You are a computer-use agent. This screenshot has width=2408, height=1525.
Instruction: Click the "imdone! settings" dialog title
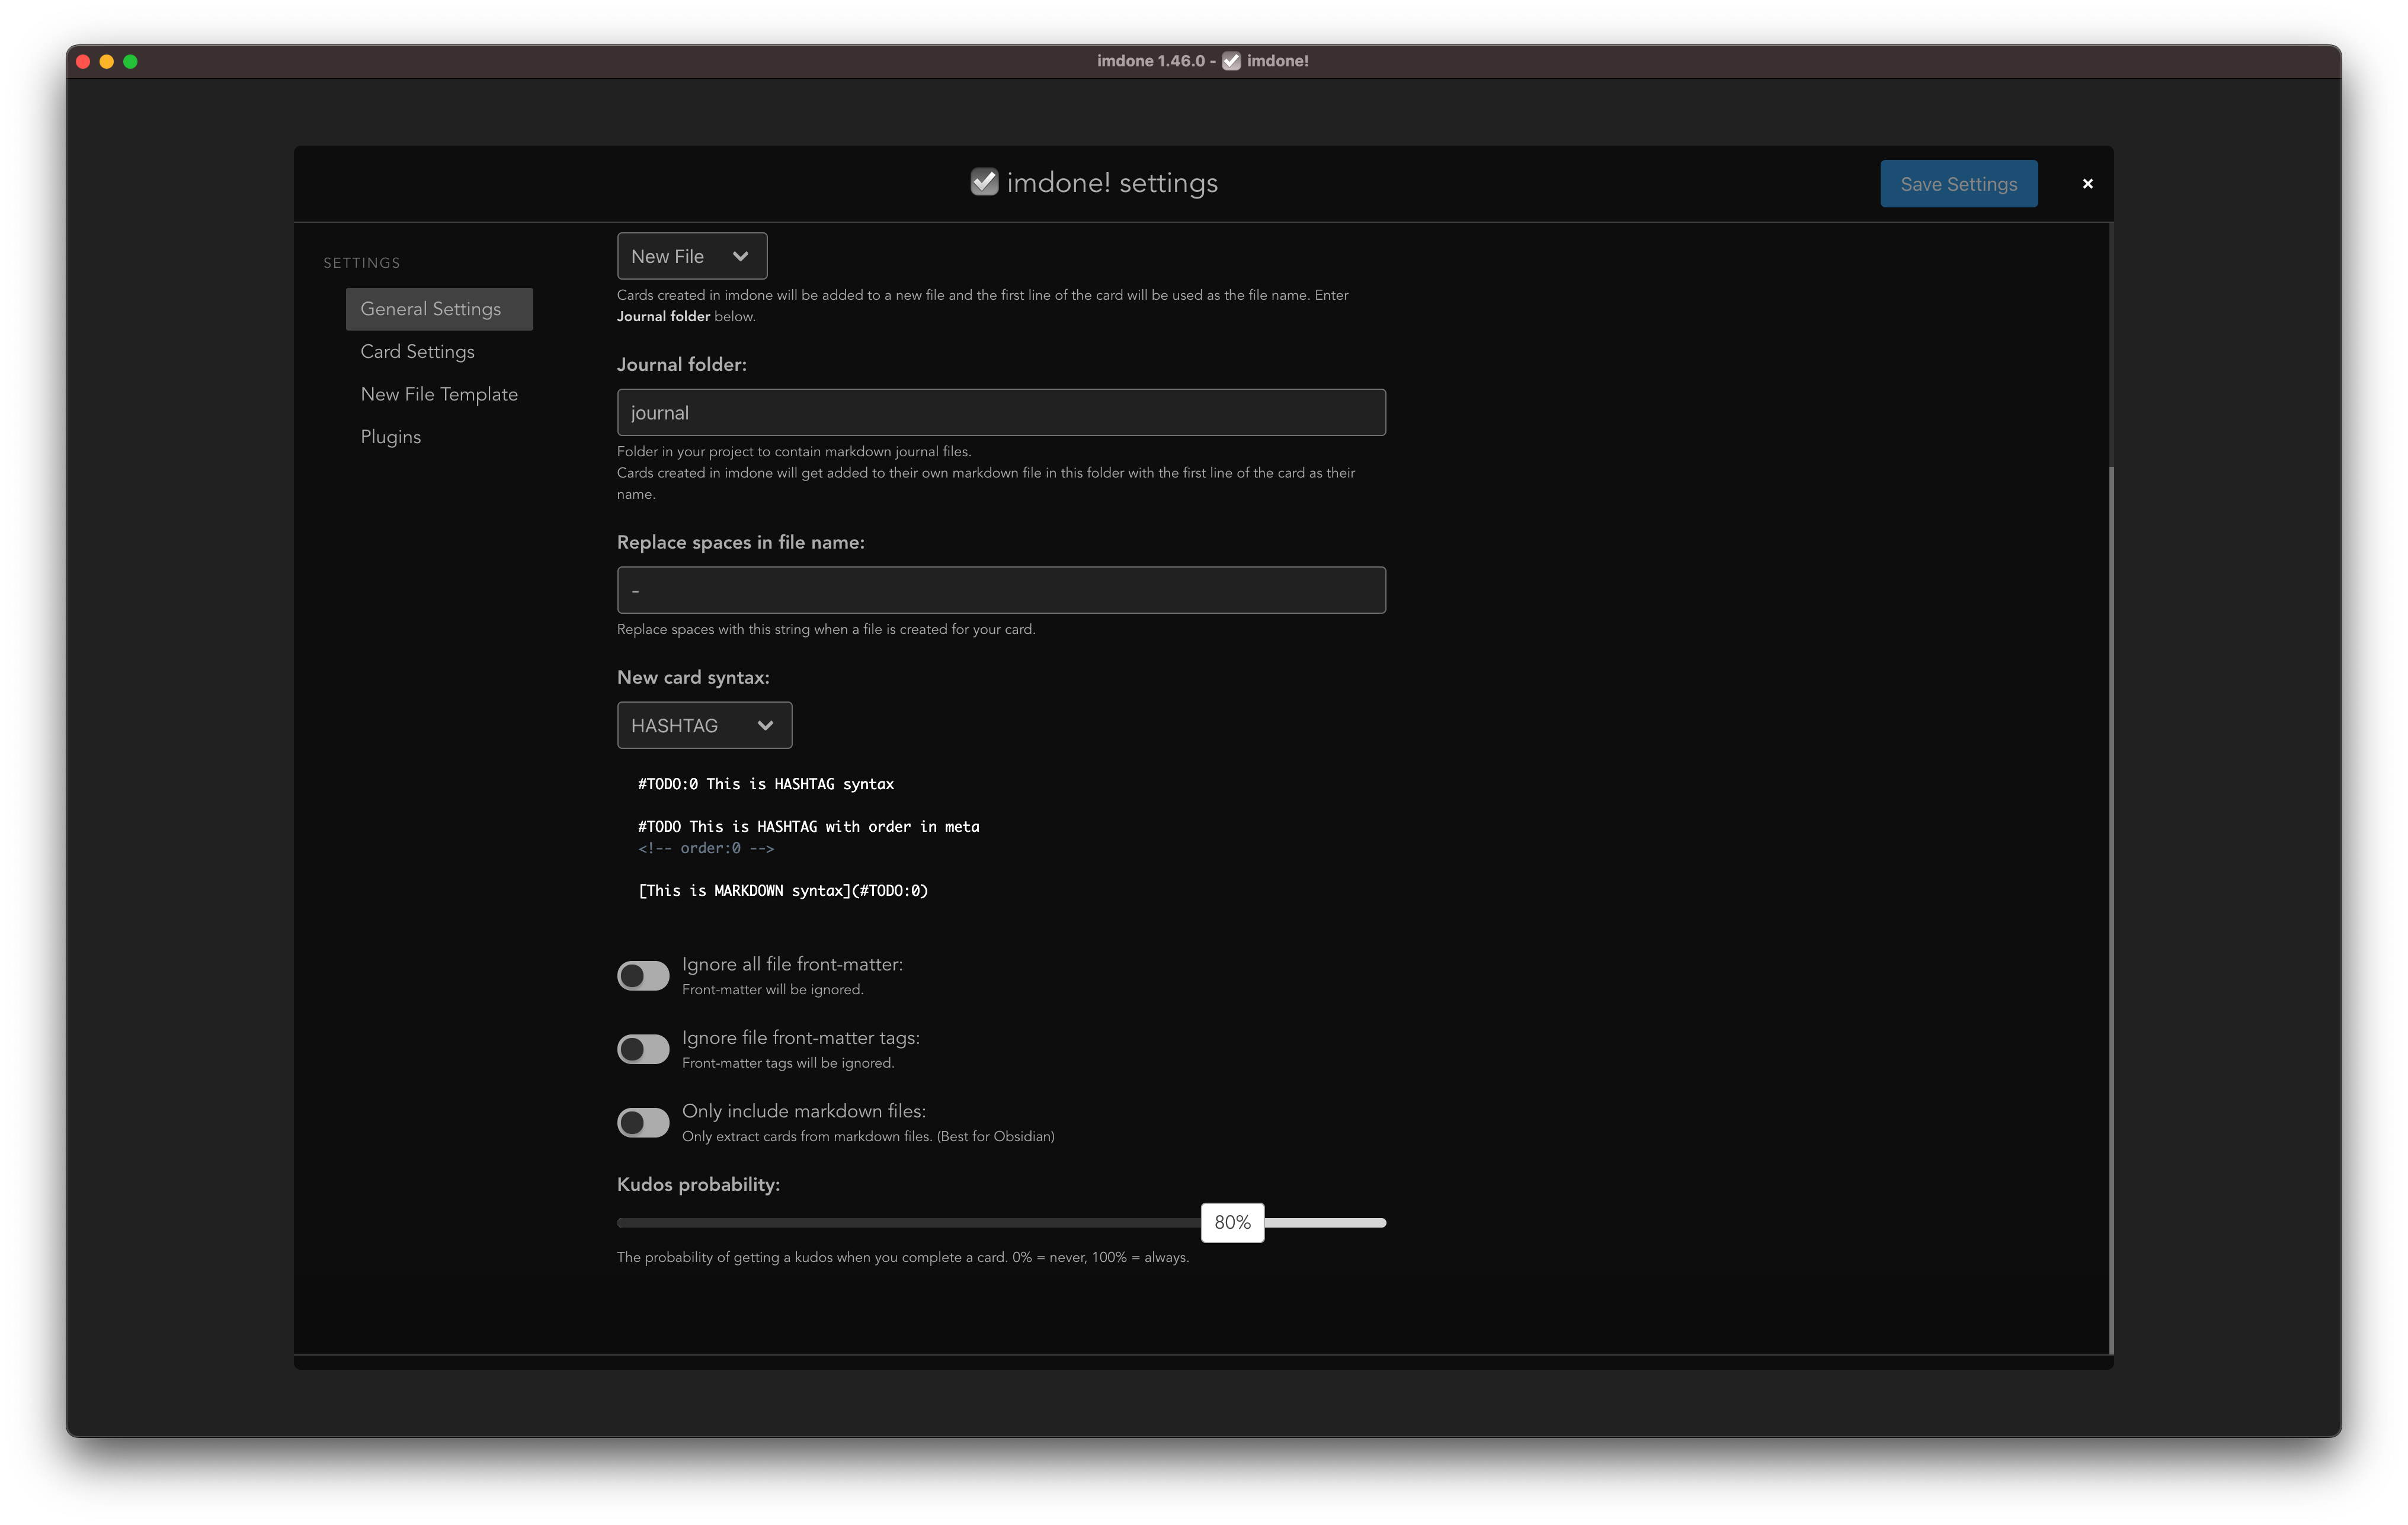(x=1112, y=183)
